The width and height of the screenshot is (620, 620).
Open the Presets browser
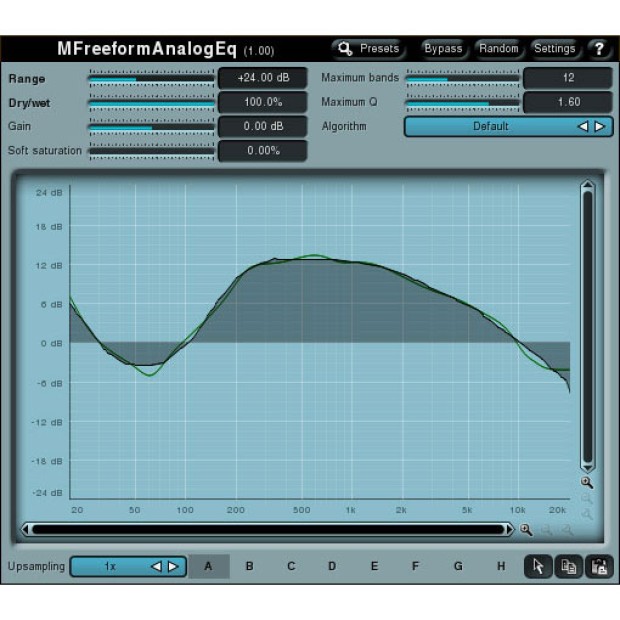[368, 49]
